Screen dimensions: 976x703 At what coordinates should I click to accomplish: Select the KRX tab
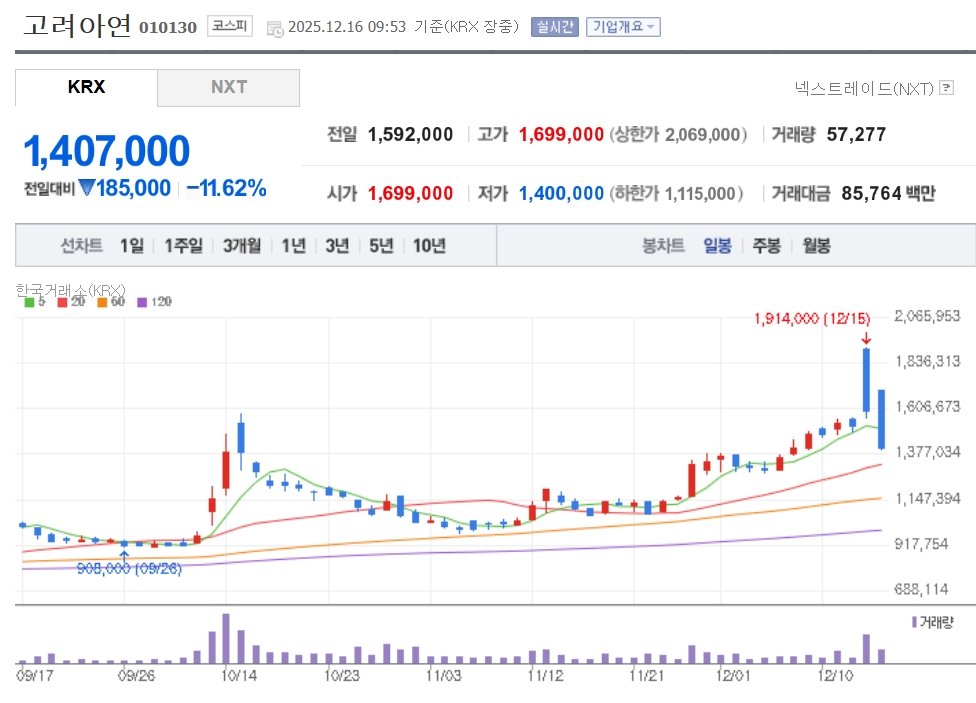coord(86,87)
